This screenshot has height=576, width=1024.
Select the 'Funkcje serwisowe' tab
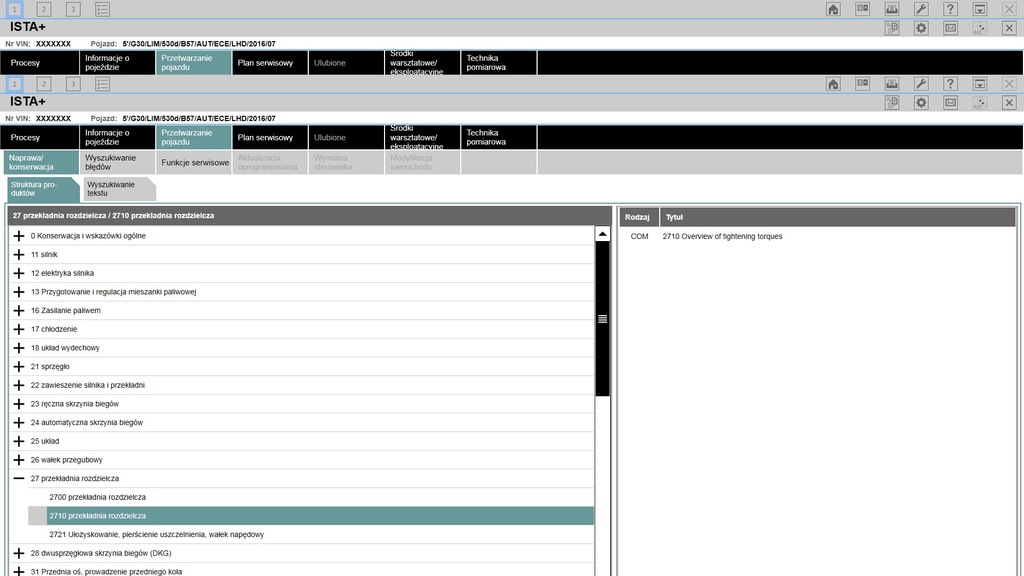pos(194,162)
